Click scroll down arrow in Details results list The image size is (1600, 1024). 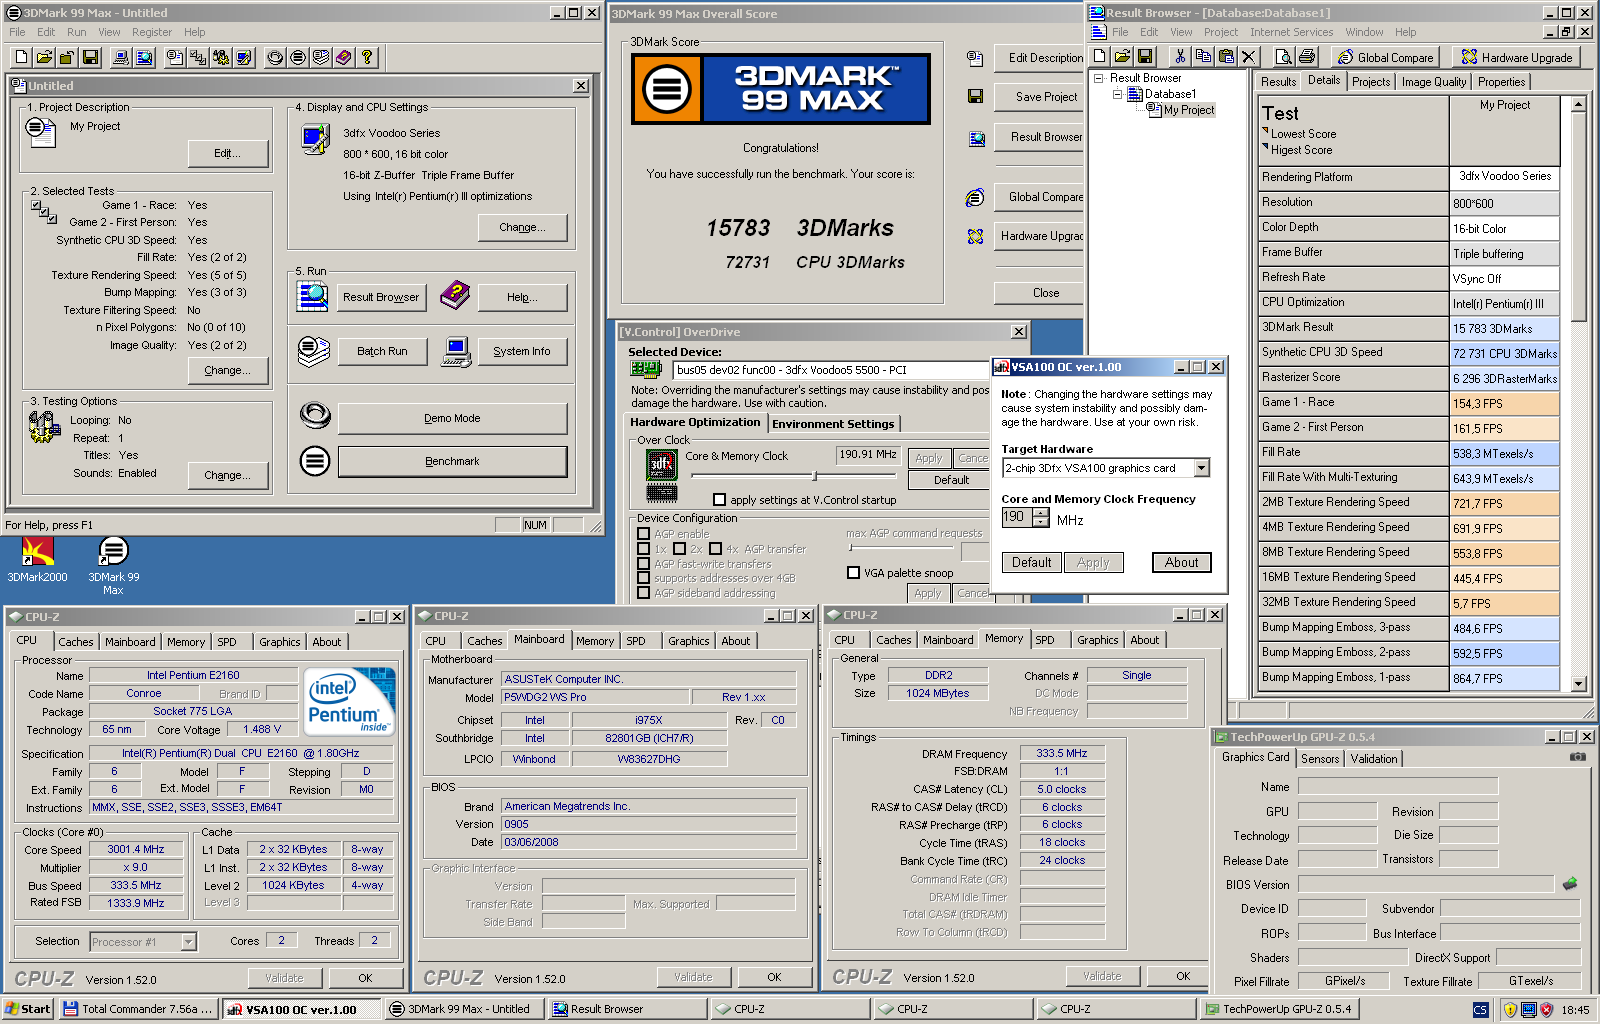1578,684
